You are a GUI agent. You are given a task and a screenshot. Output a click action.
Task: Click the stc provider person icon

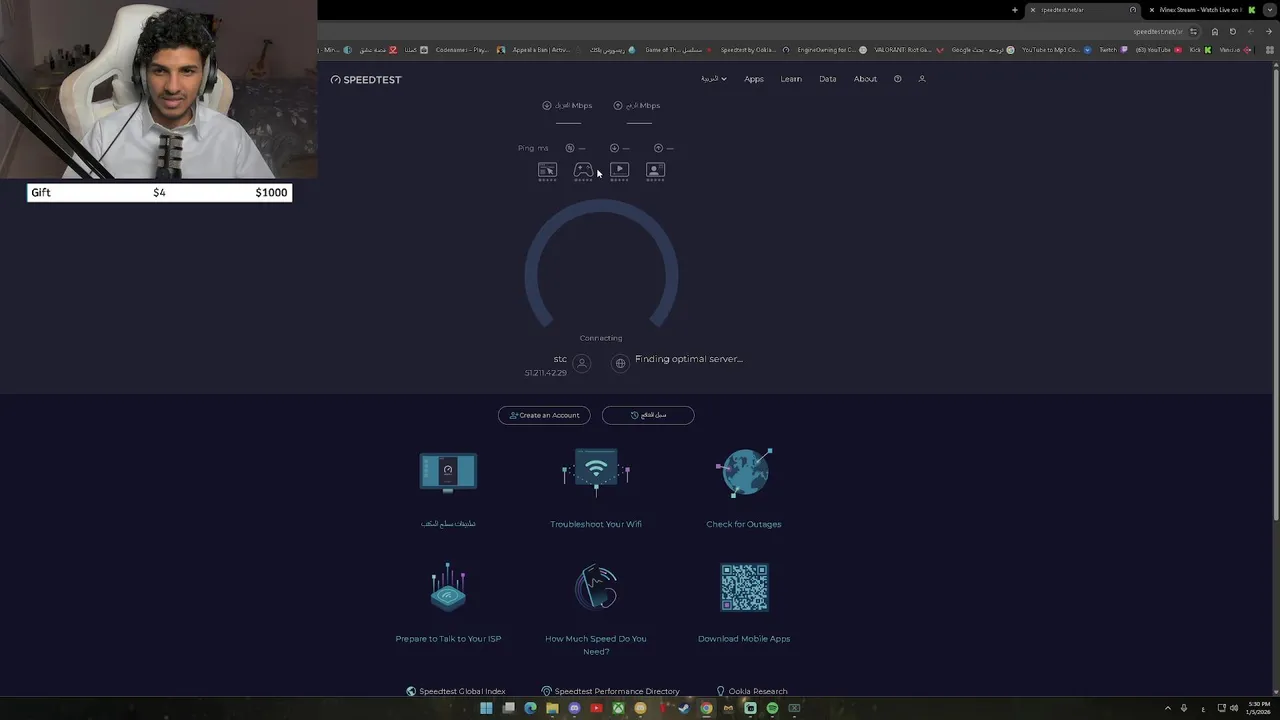point(582,363)
